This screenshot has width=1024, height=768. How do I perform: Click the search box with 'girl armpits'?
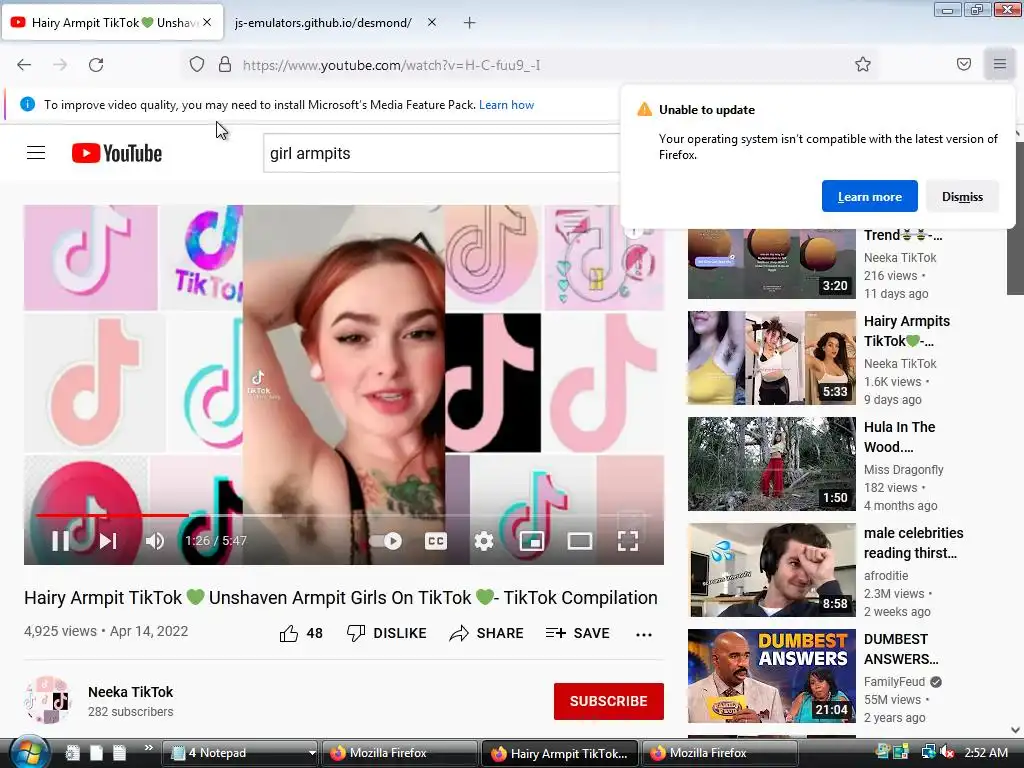tap(441, 153)
